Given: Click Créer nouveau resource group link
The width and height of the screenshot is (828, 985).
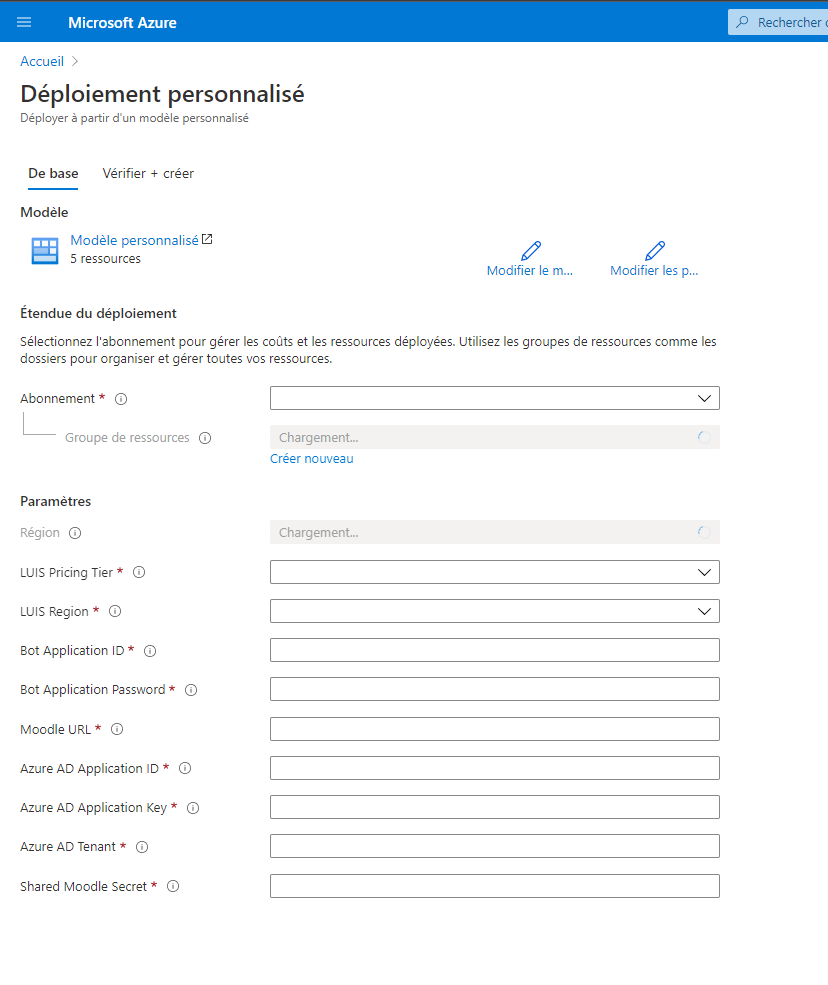Looking at the screenshot, I should [312, 459].
